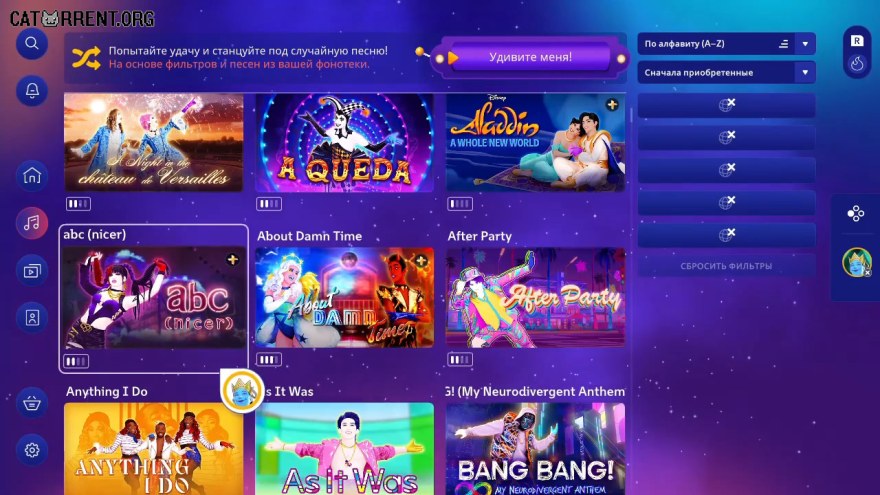Open notifications bell icon
Viewport: 880px width, 495px height.
(32, 90)
